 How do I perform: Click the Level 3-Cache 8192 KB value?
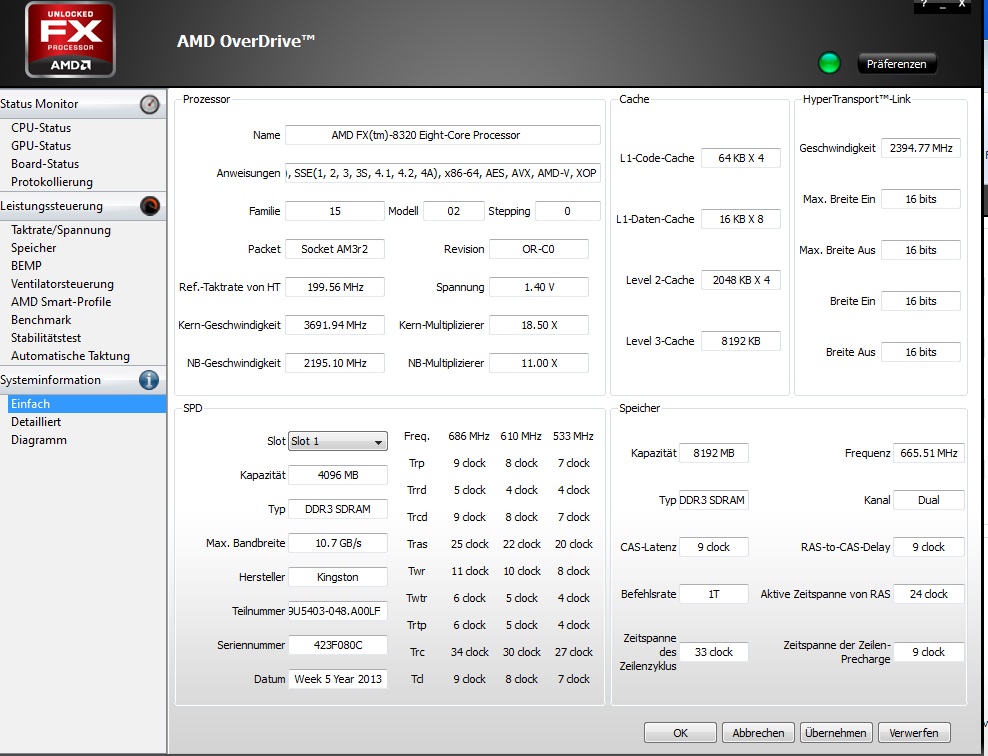pyautogui.click(x=741, y=341)
